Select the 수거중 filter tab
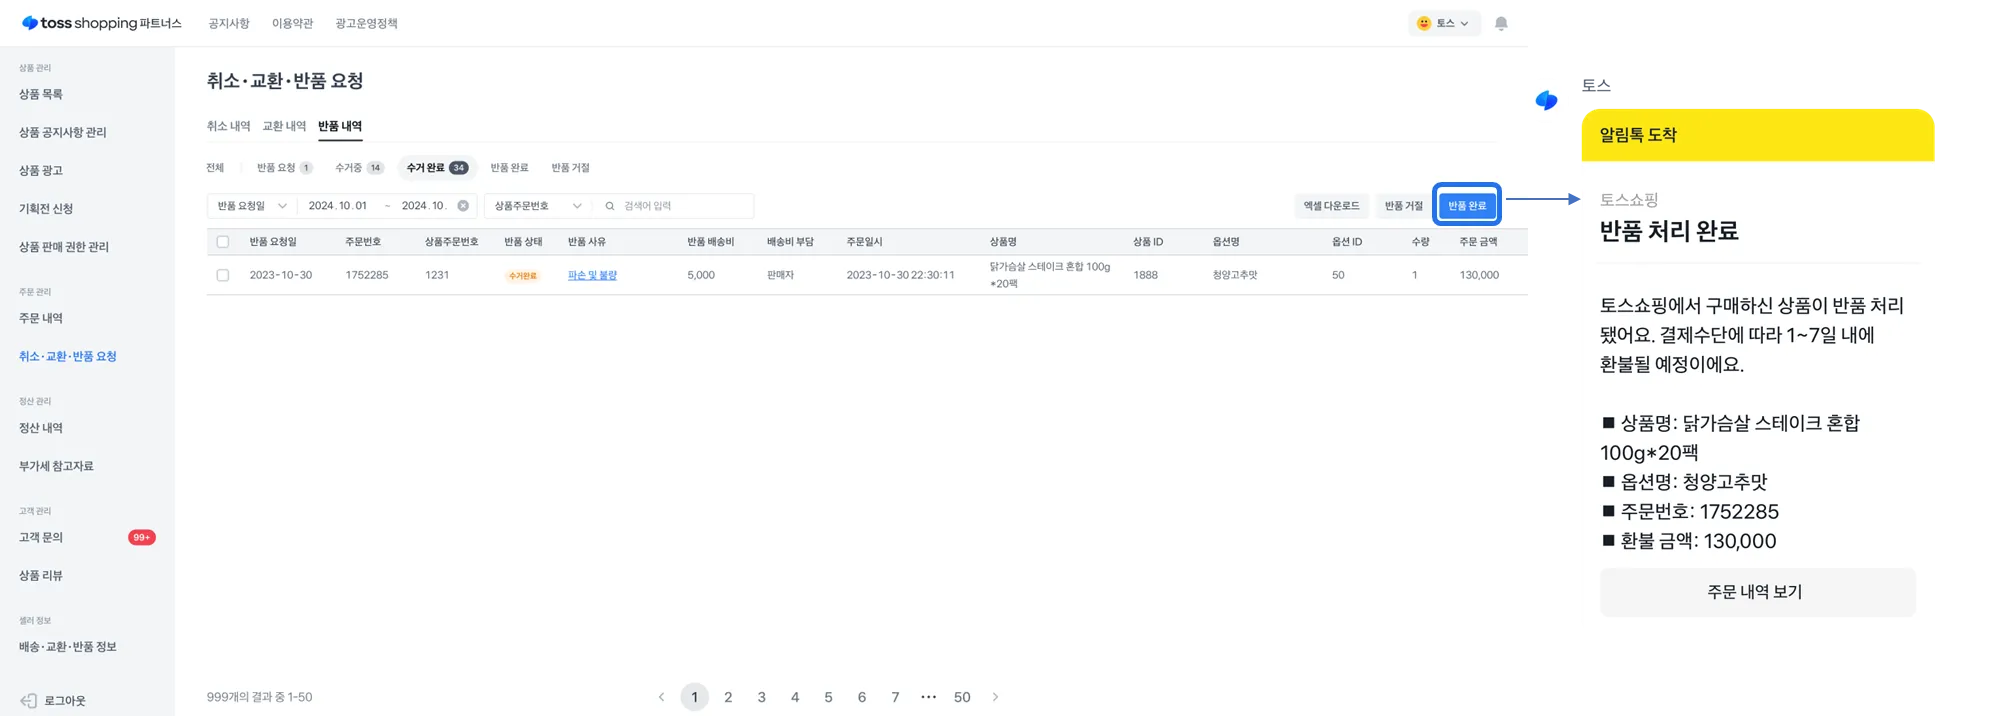 click(x=358, y=168)
